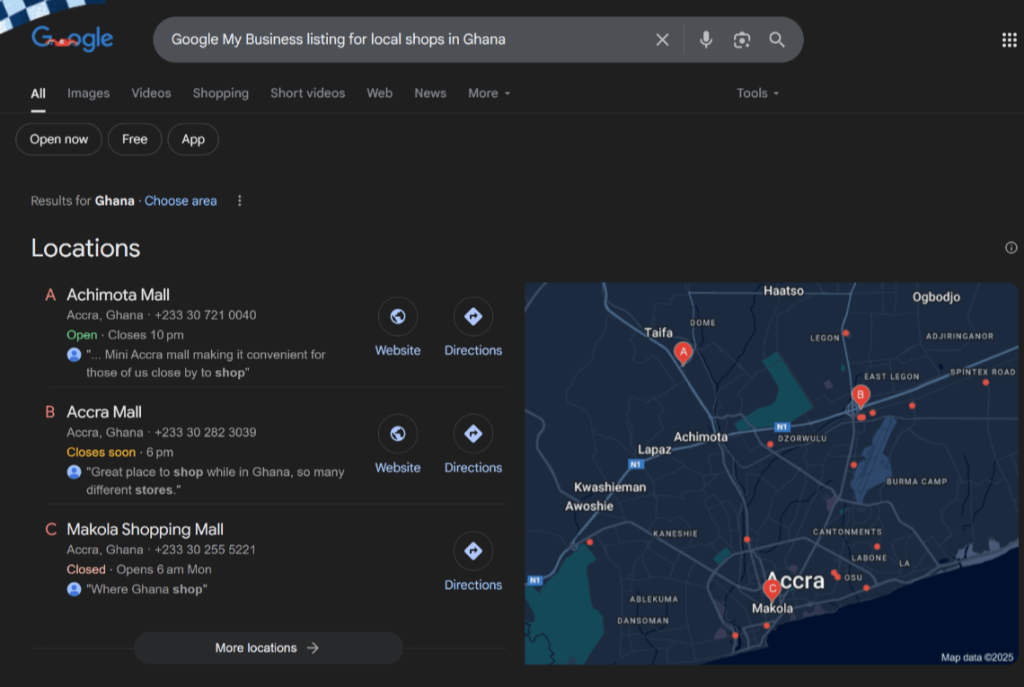
Task: Click map pin A near Taifa
Action: pyautogui.click(x=683, y=353)
